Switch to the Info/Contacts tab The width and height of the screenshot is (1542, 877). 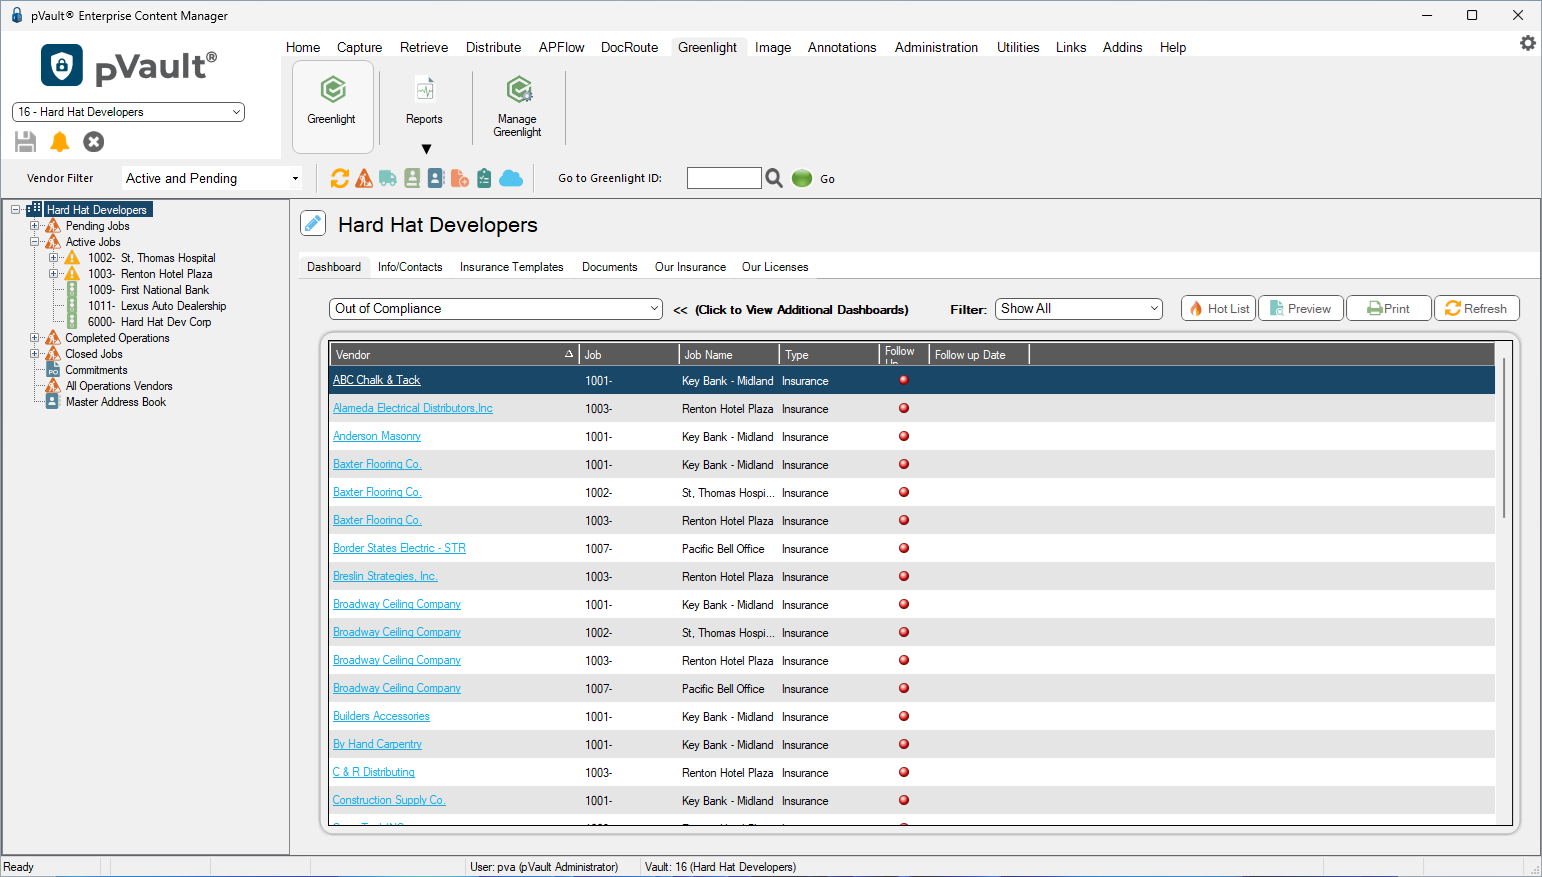[x=410, y=267]
